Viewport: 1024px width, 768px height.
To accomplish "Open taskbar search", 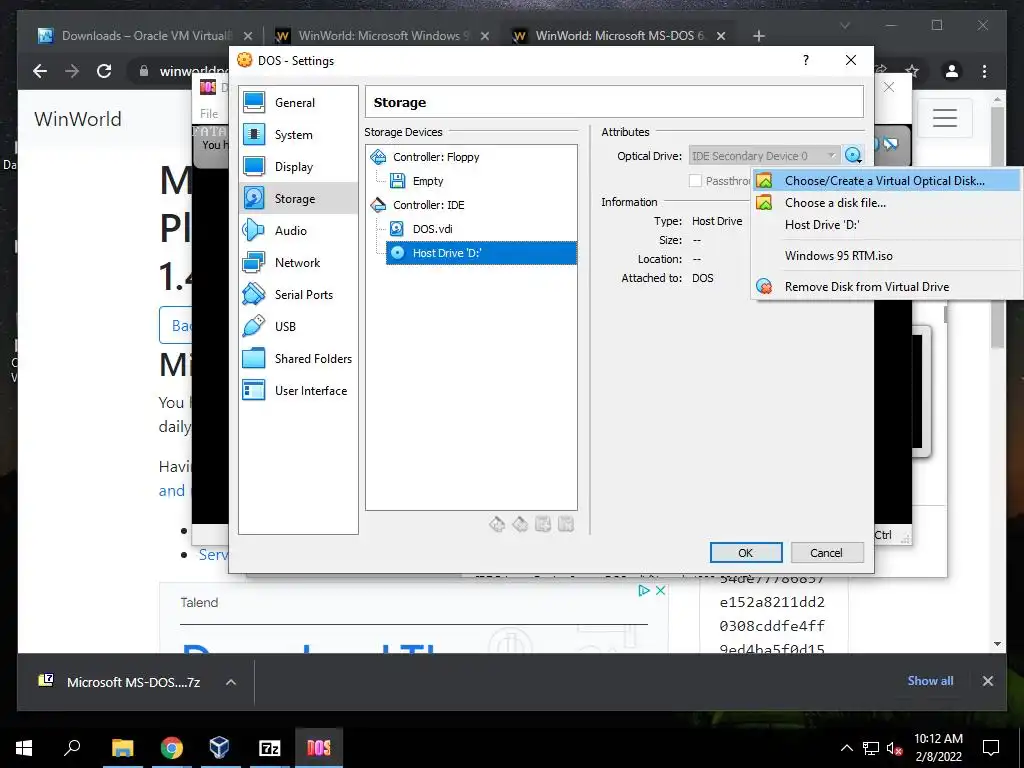I will pyautogui.click(x=72, y=748).
